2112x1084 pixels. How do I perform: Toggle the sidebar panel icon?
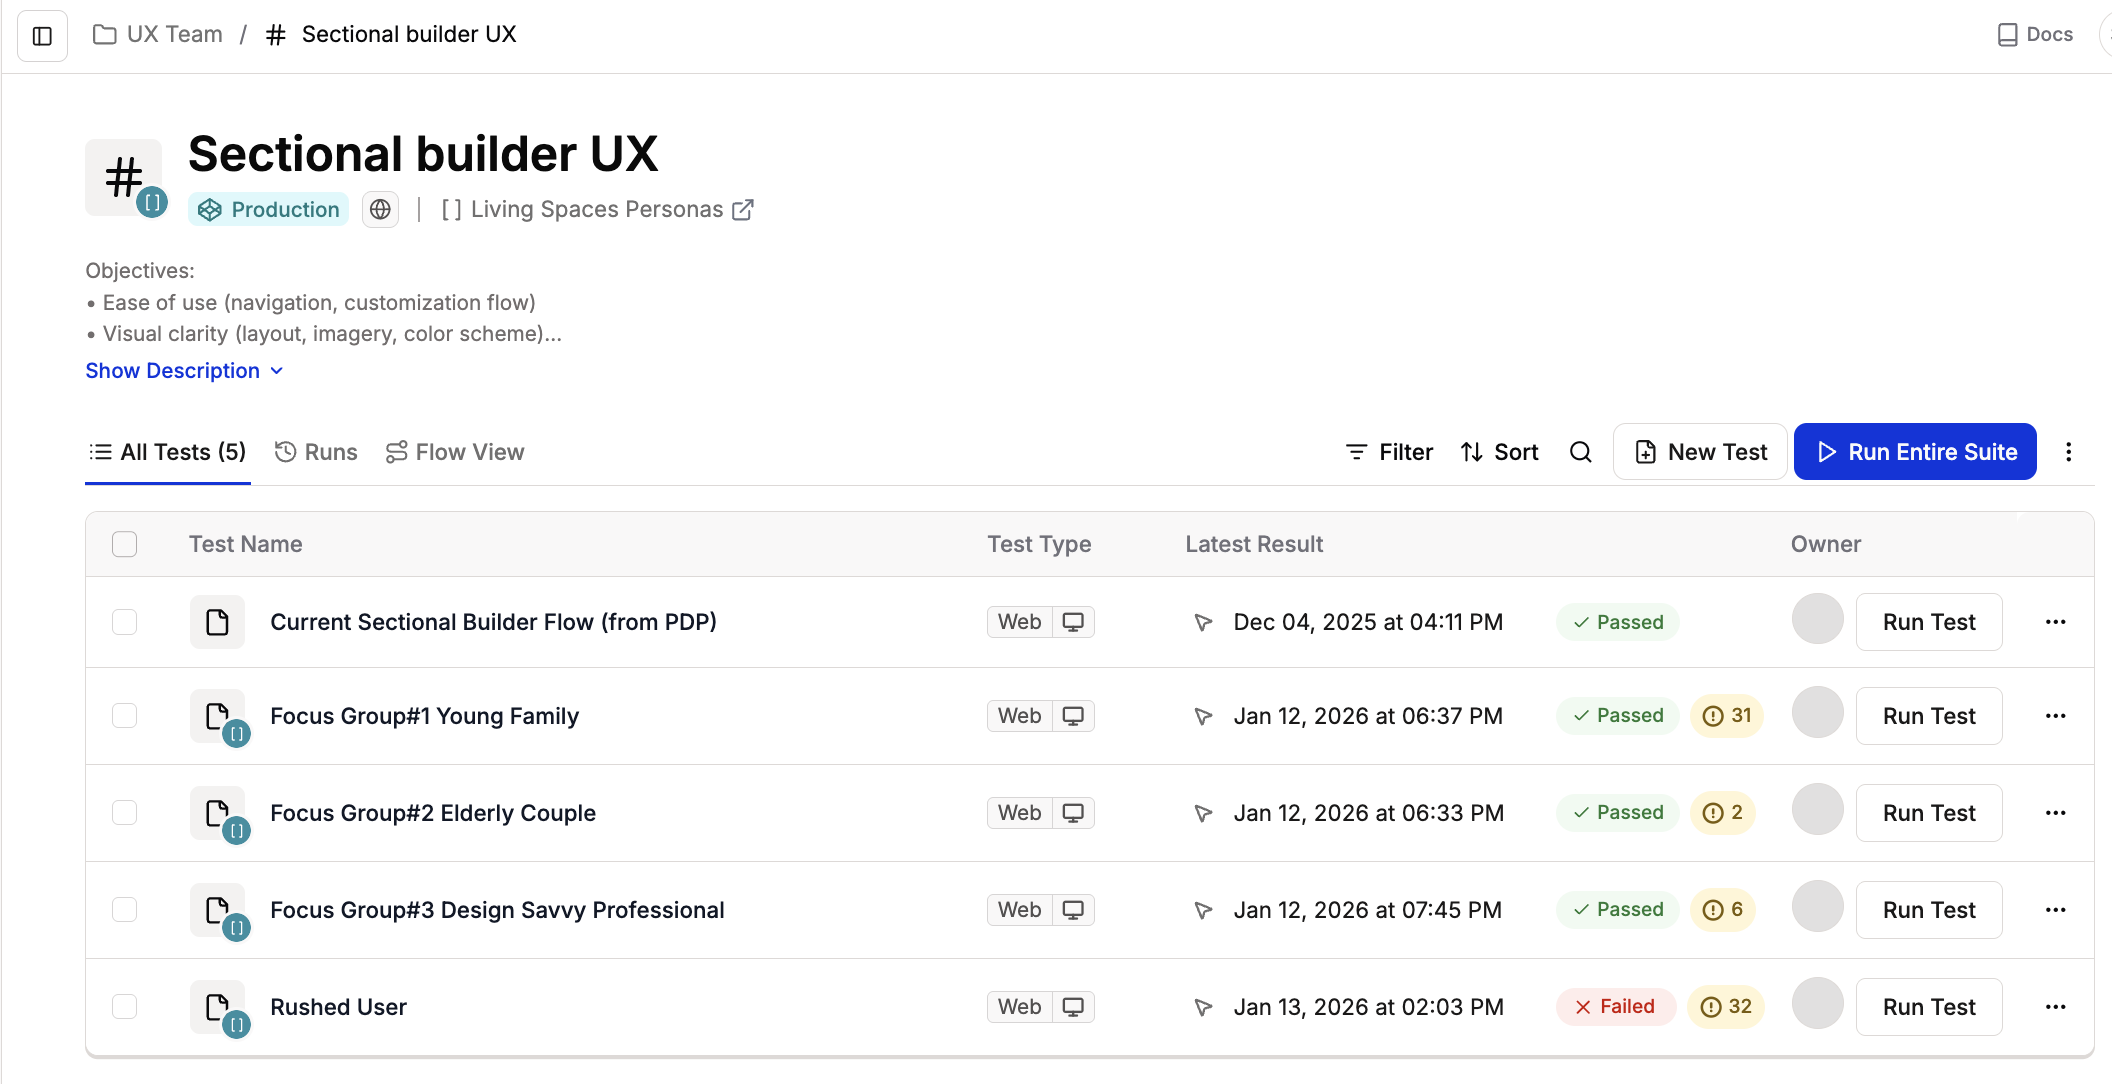point(42,36)
